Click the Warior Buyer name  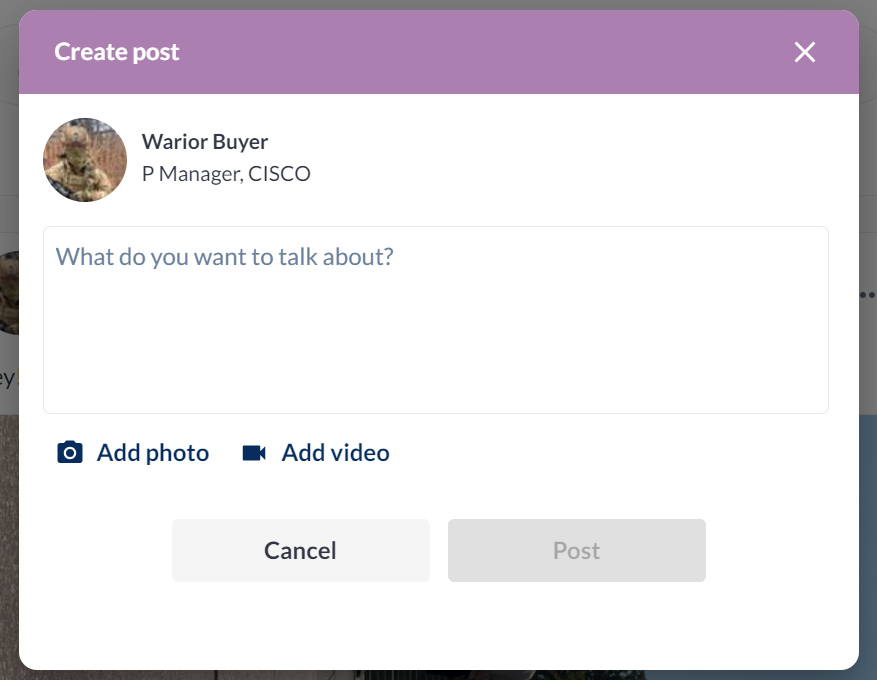point(205,141)
